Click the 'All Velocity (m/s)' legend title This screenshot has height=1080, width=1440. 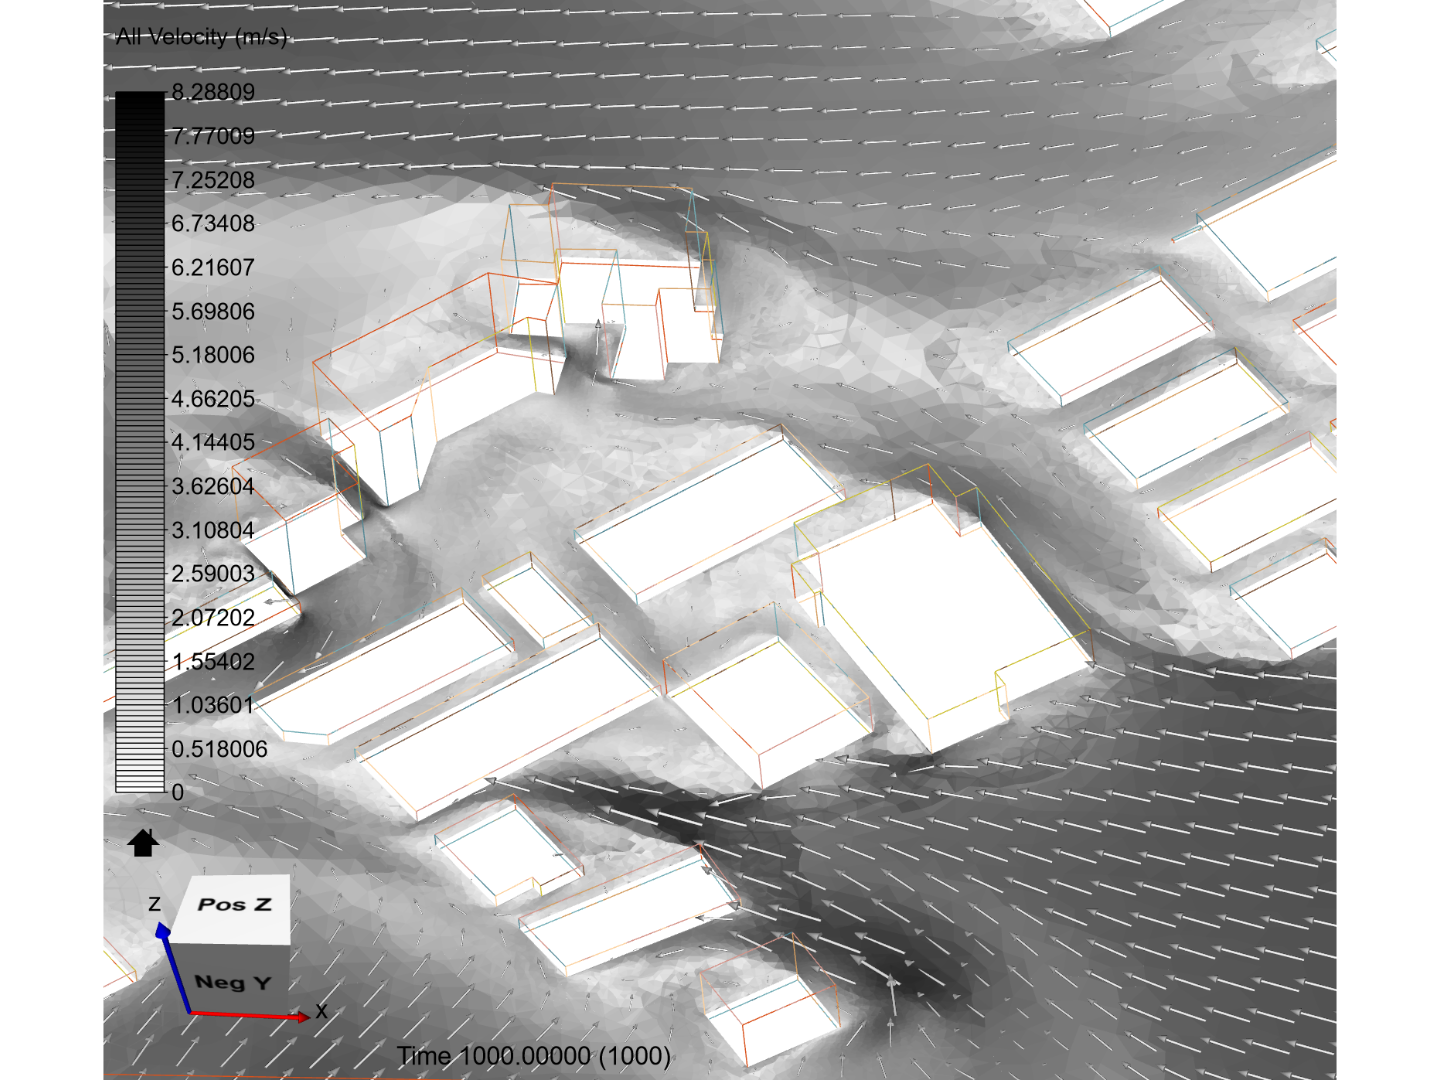pyautogui.click(x=201, y=37)
